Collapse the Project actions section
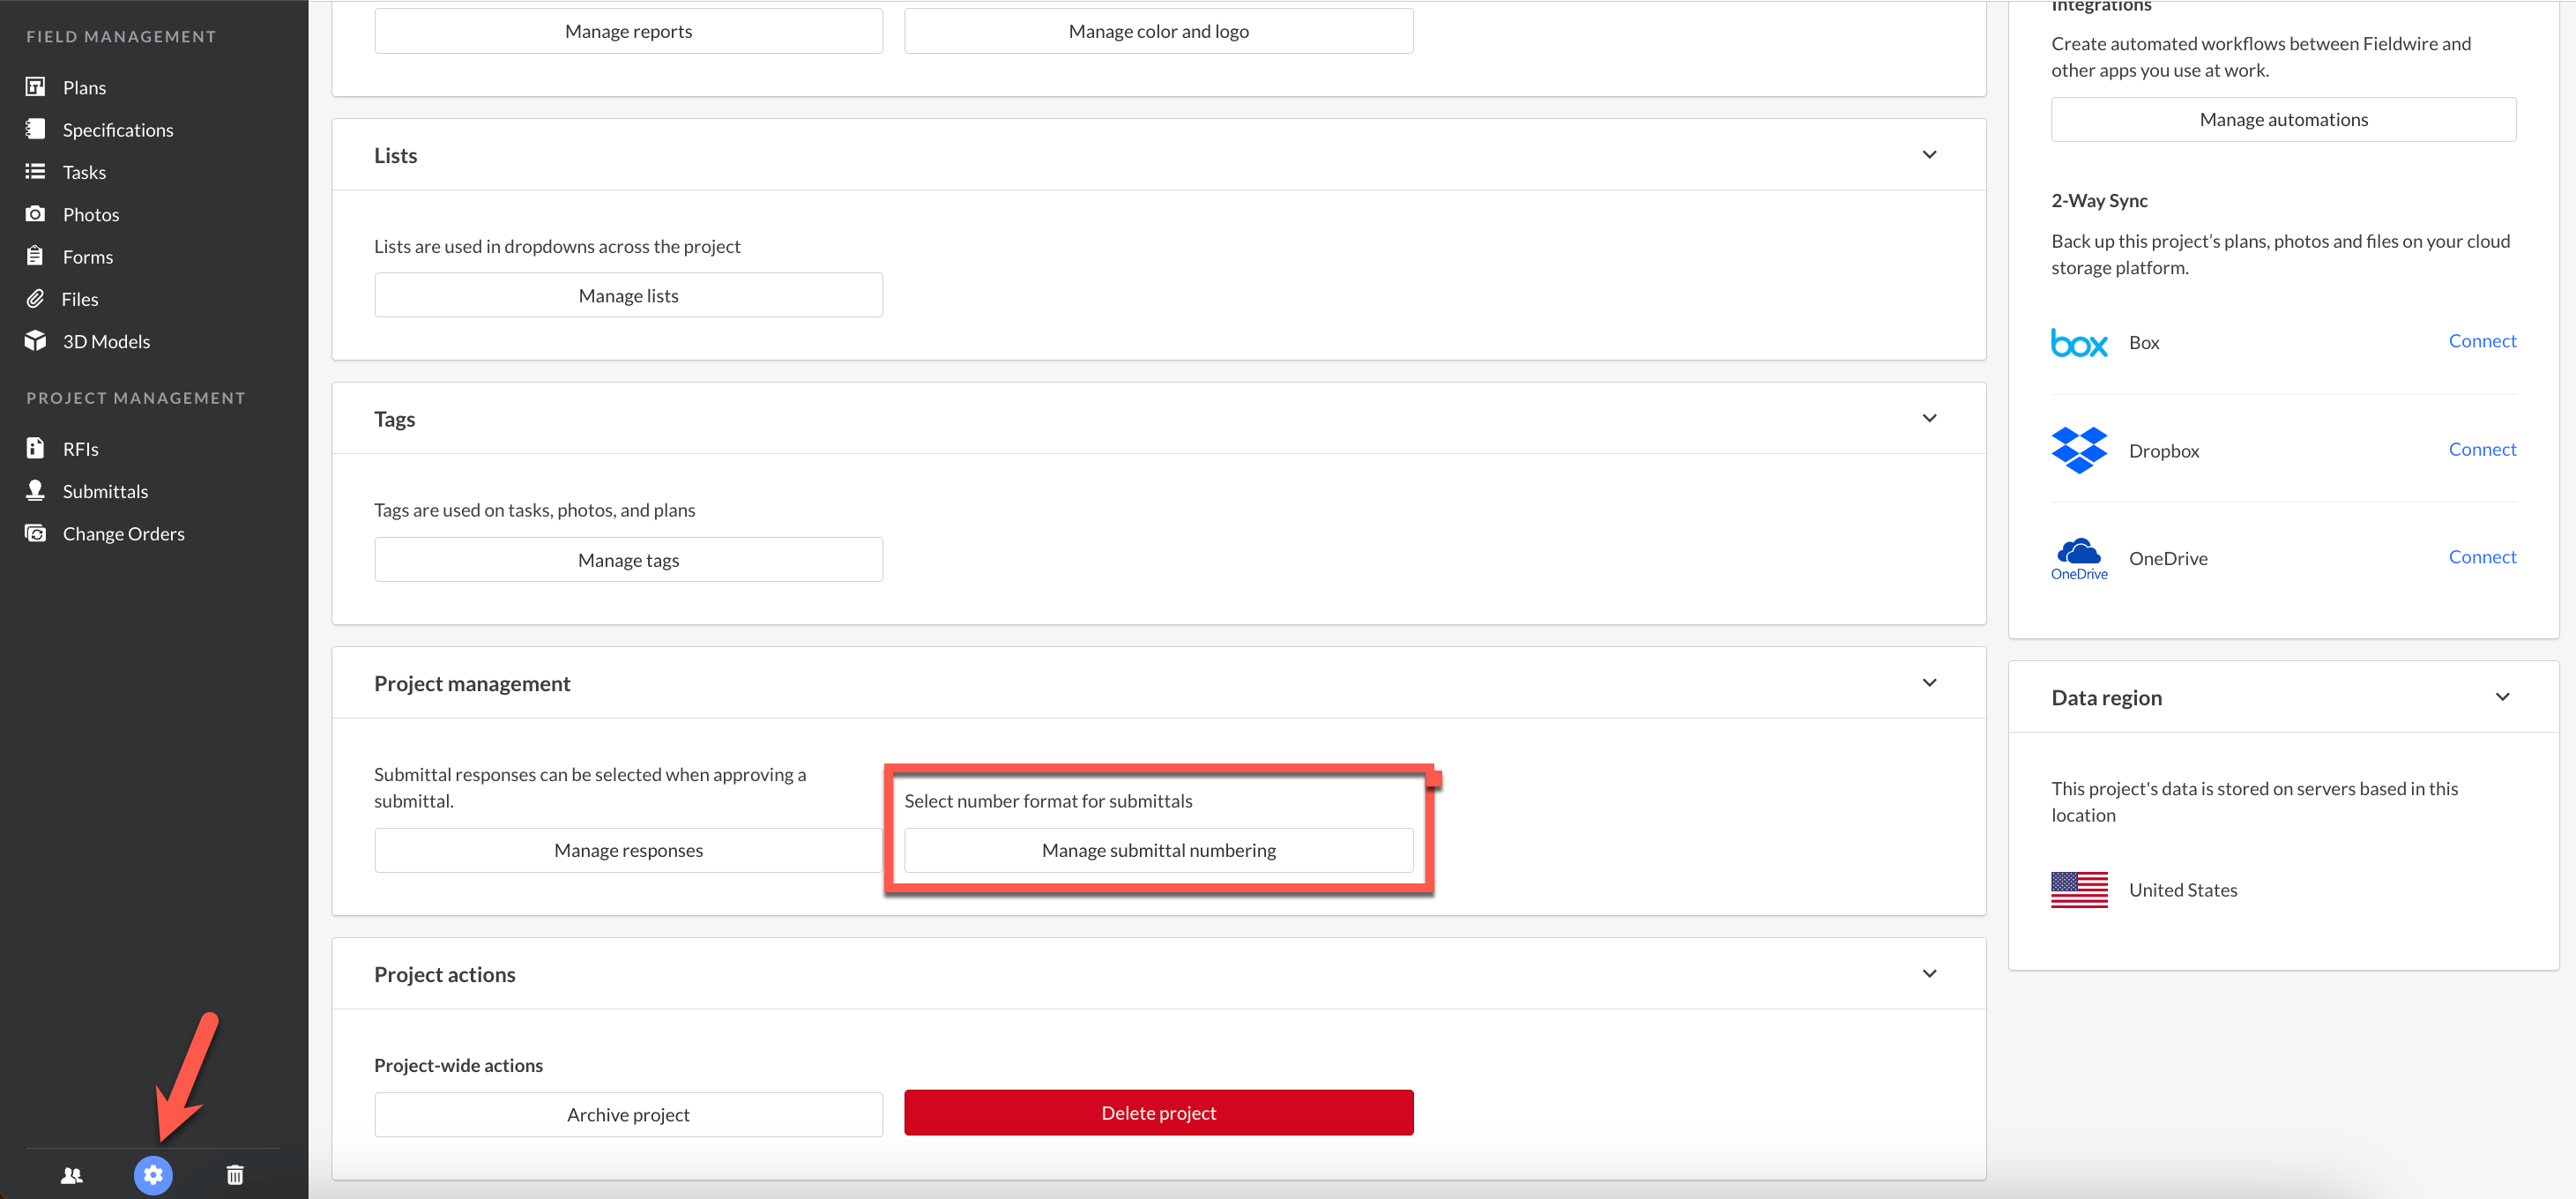This screenshot has width=2576, height=1199. (1929, 974)
